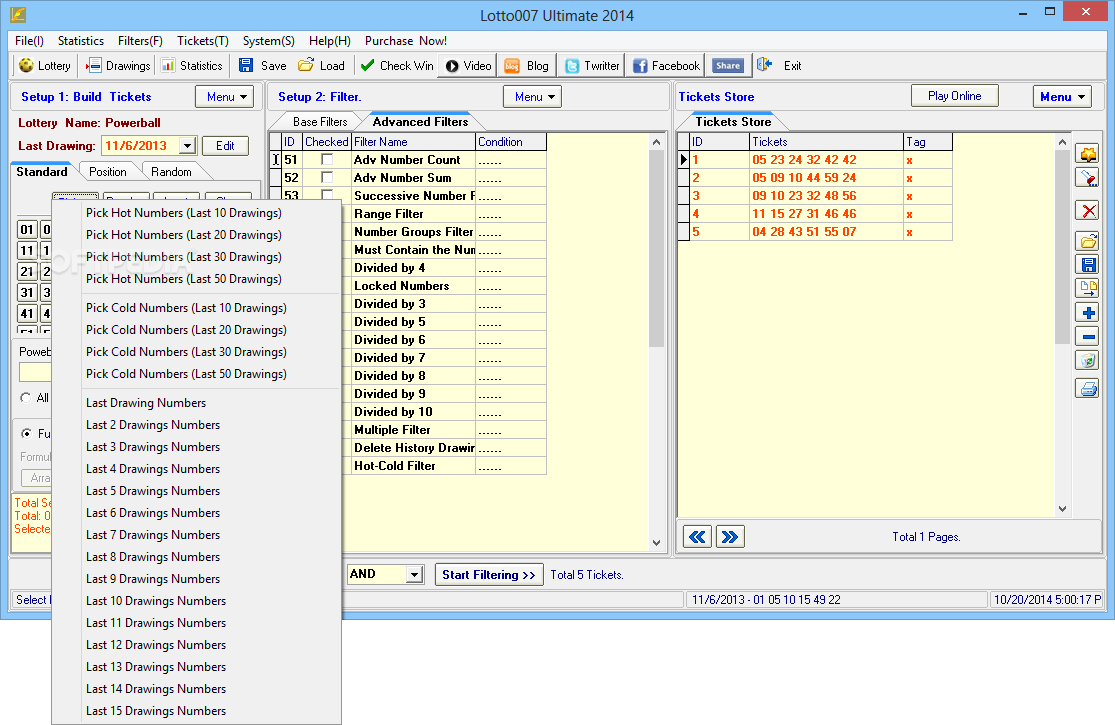This screenshot has width=1115, height=725.
Task: Expand the Last Drawing date dropdown
Action: pos(187,146)
